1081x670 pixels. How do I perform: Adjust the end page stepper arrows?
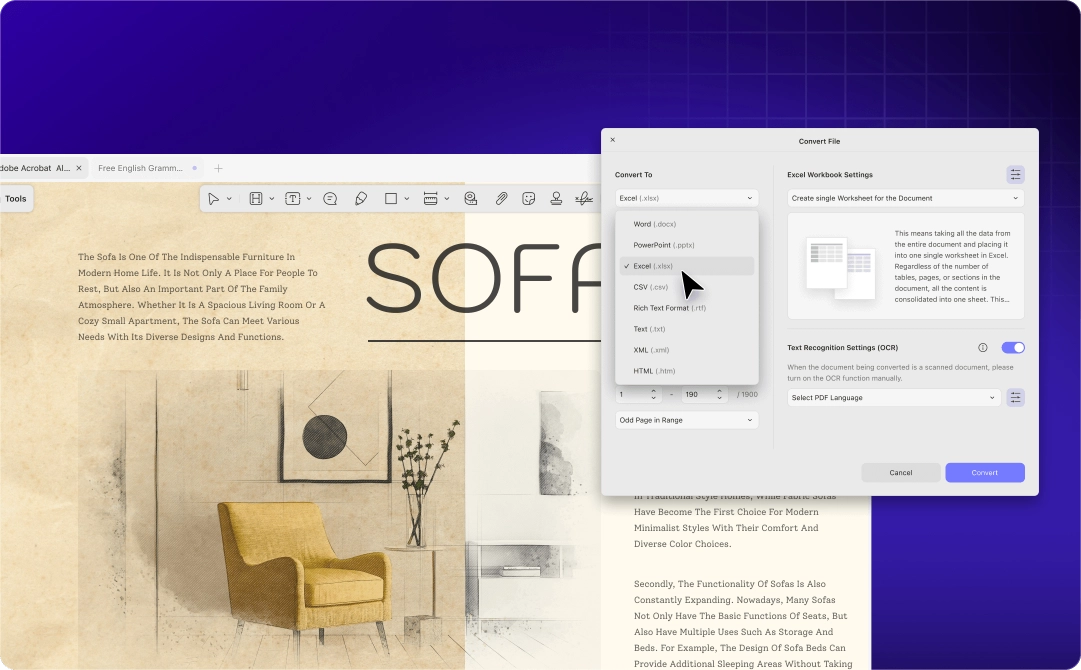(x=720, y=394)
